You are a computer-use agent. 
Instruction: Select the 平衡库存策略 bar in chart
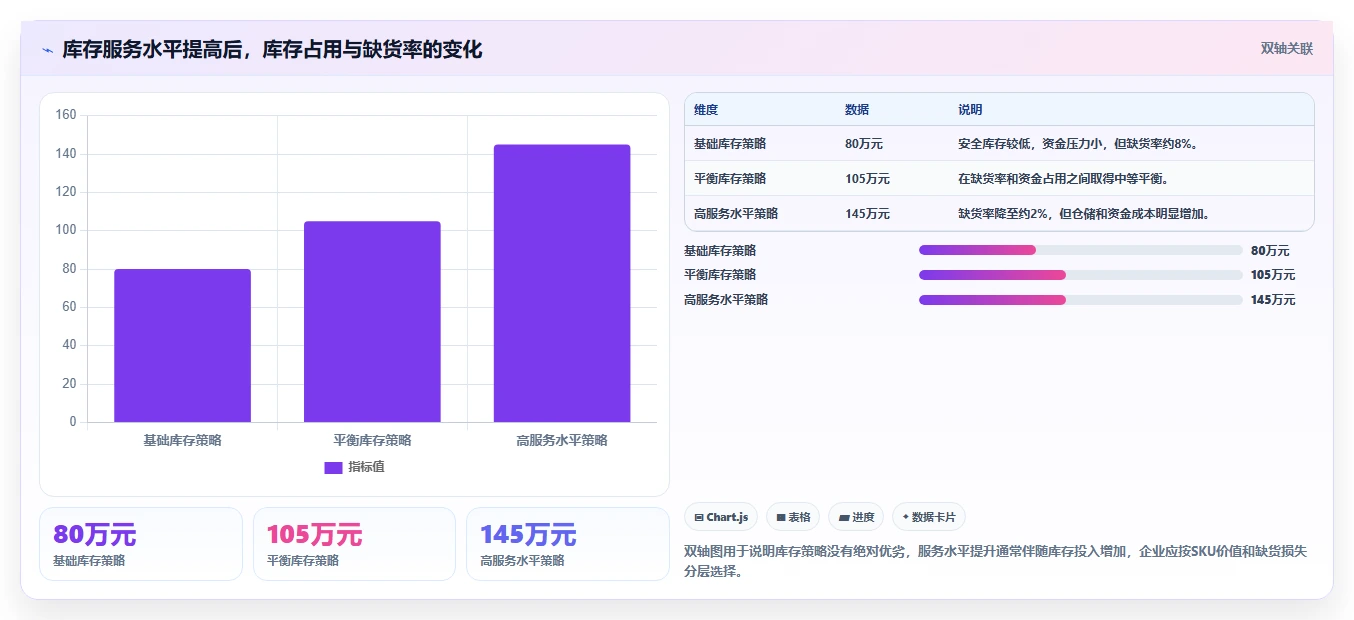coord(372,321)
